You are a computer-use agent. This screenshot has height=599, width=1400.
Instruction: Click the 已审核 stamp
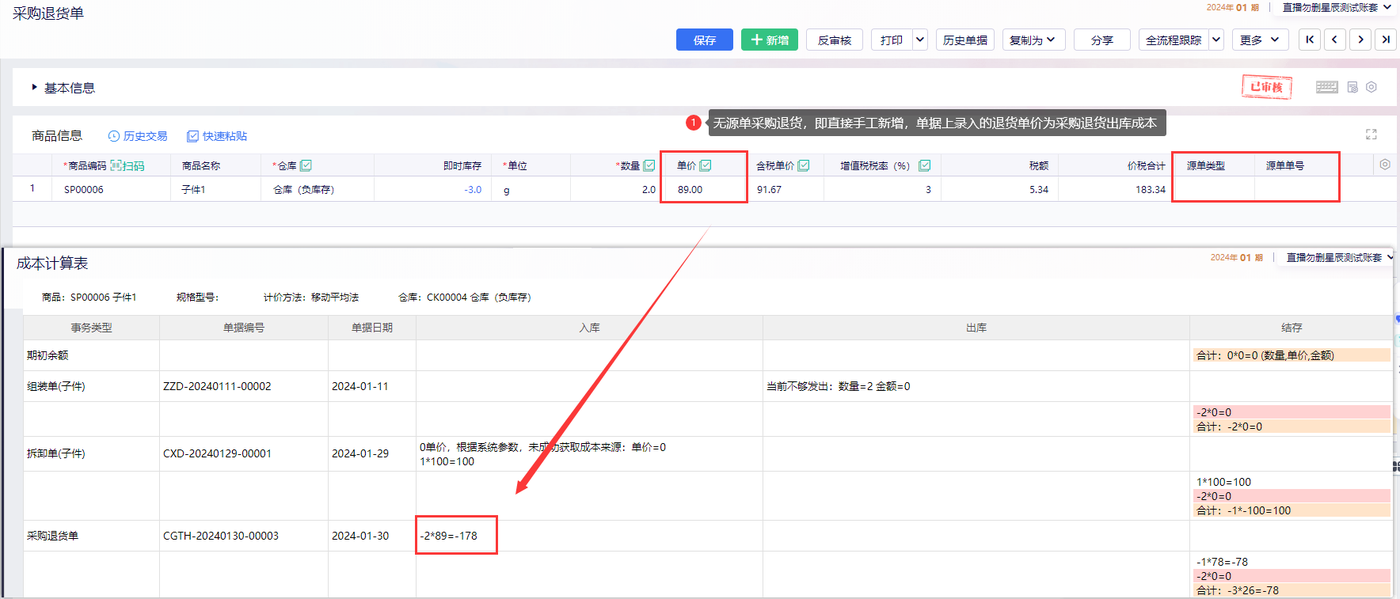pyautogui.click(x=1267, y=87)
